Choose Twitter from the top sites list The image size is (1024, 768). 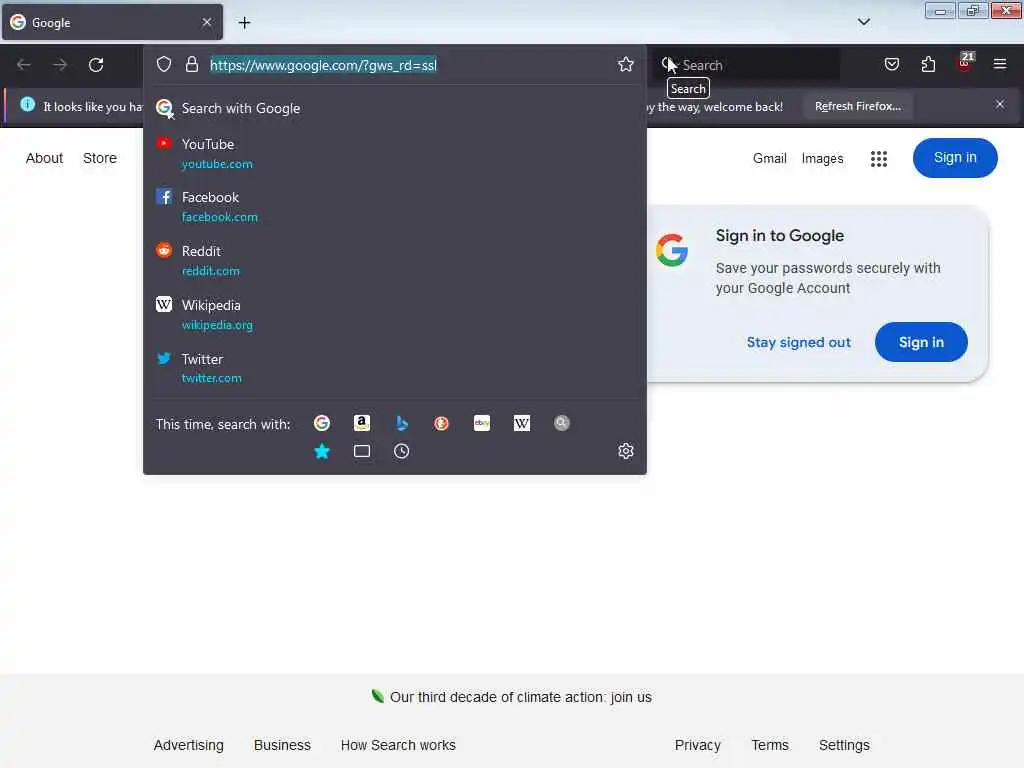point(394,368)
